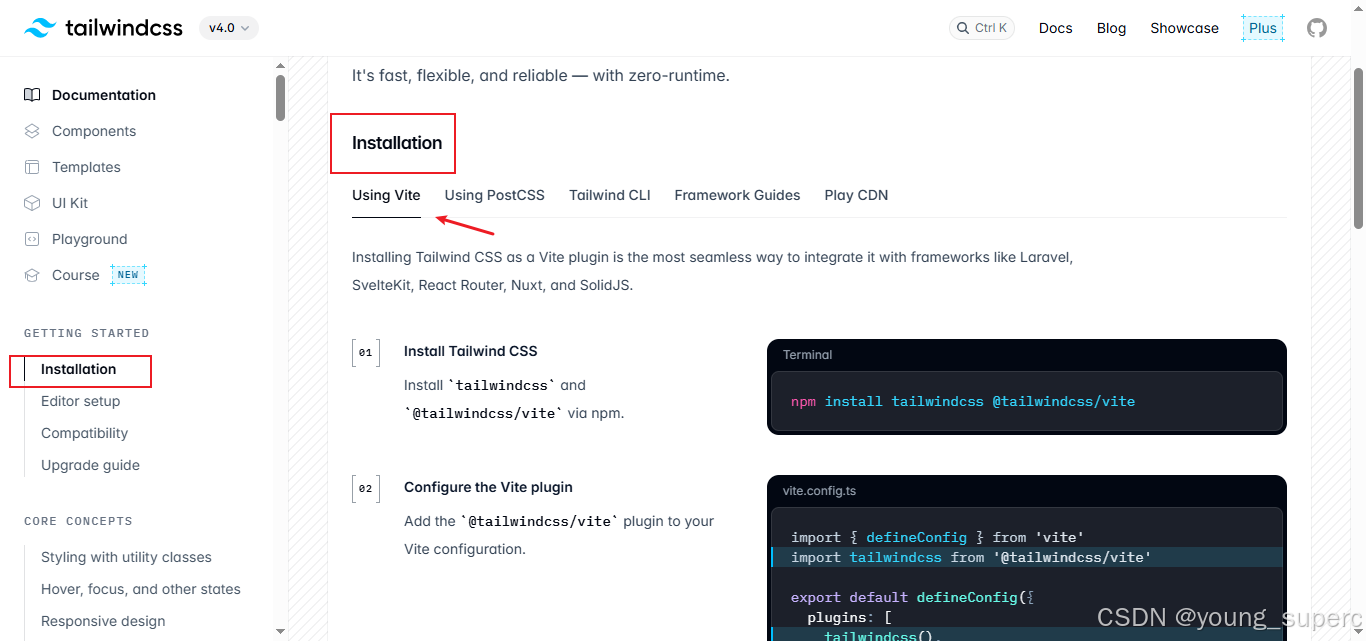Click the main page scrollbar thumb
This screenshot has width=1366, height=641.
click(1358, 148)
